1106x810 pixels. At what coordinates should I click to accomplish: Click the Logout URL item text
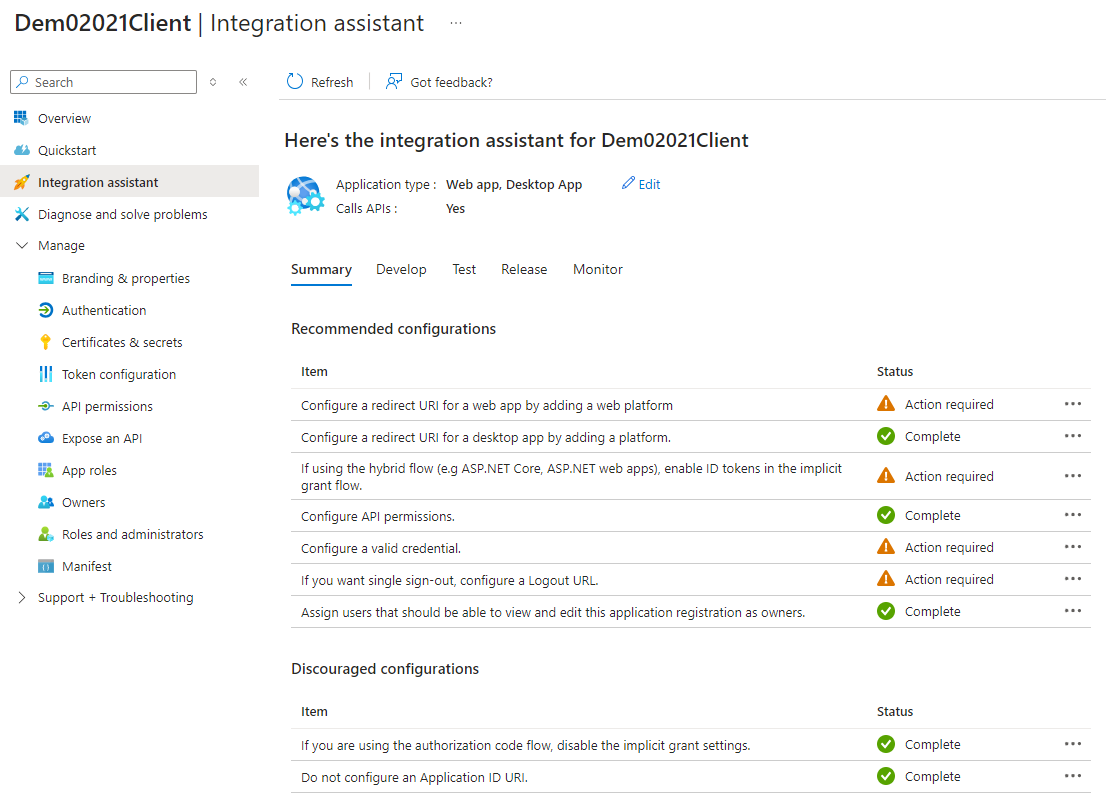click(x=449, y=581)
